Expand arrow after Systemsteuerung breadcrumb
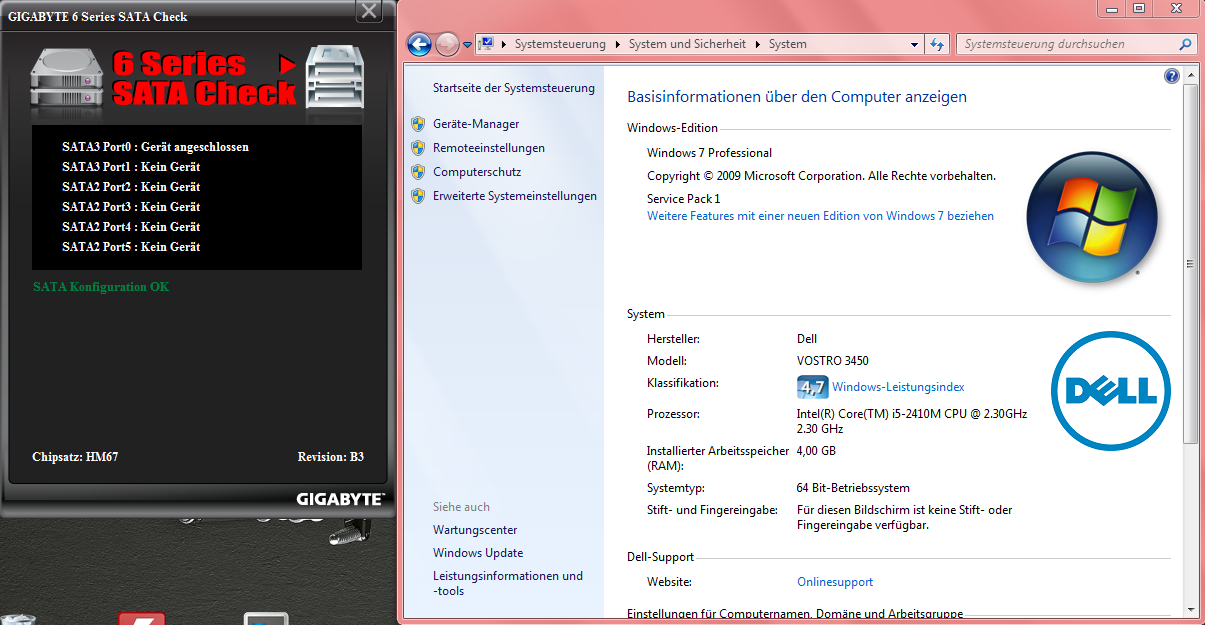Screen dimensions: 1205x625 pos(617,44)
